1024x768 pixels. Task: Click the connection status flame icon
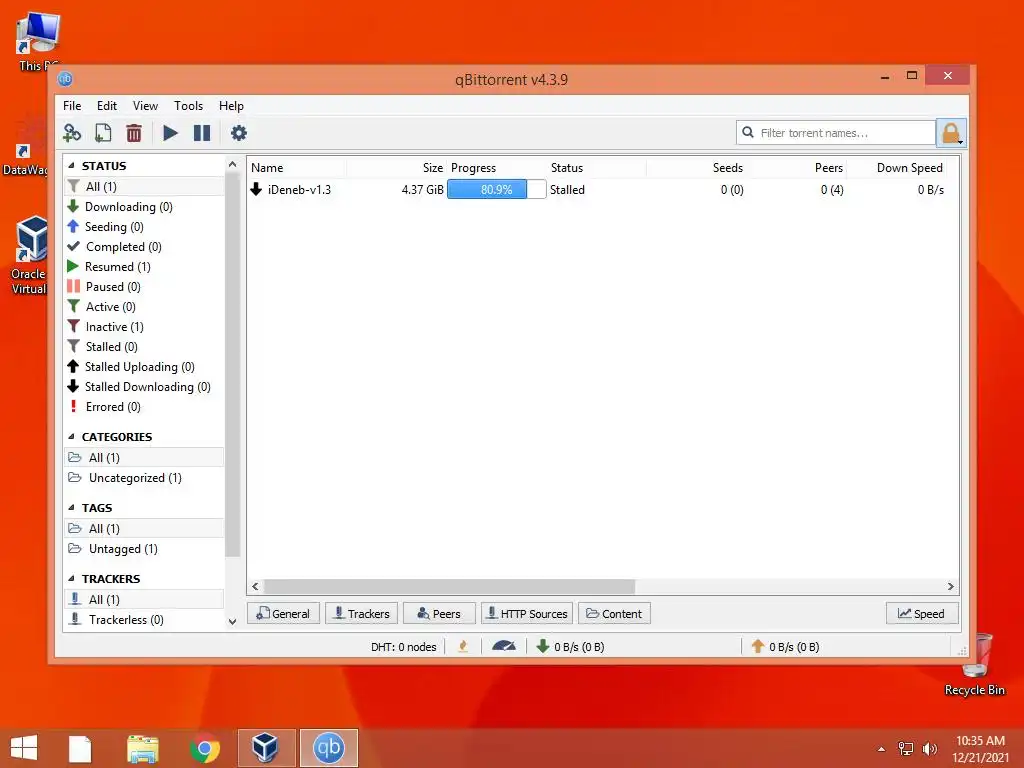click(463, 647)
